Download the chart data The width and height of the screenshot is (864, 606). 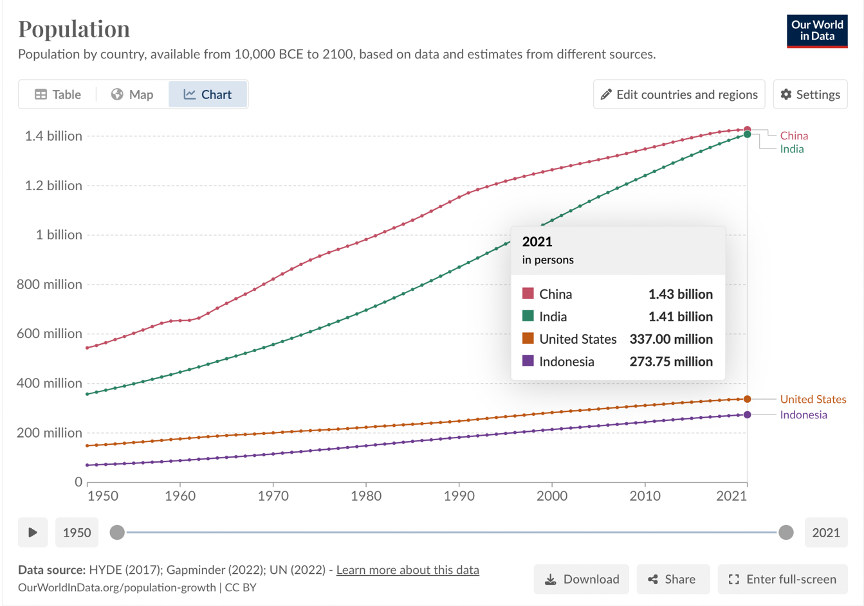581,579
